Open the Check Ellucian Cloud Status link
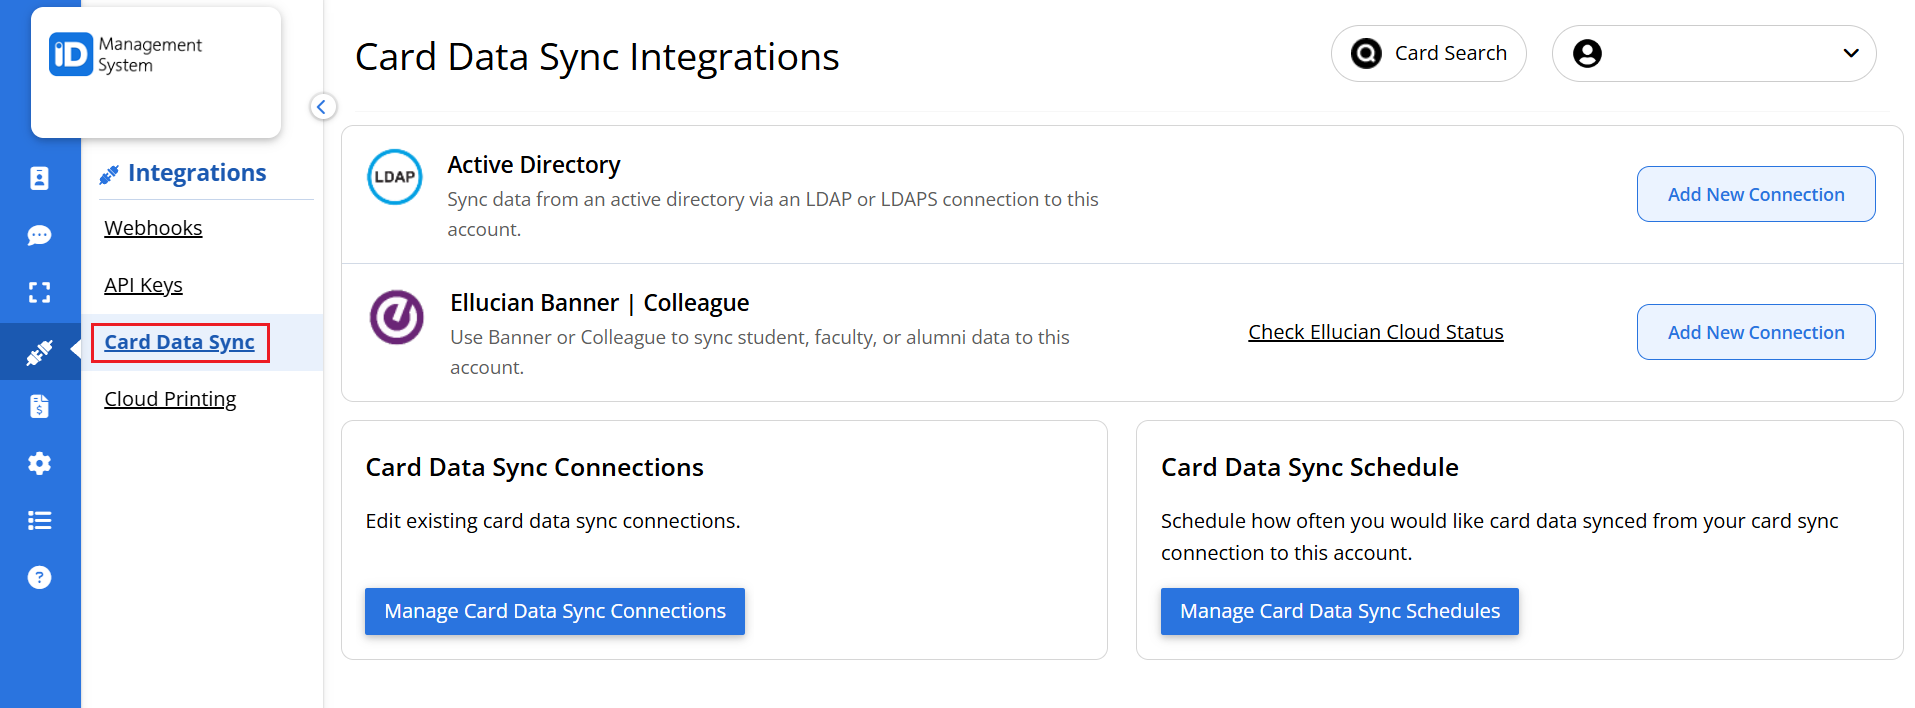 pos(1375,332)
